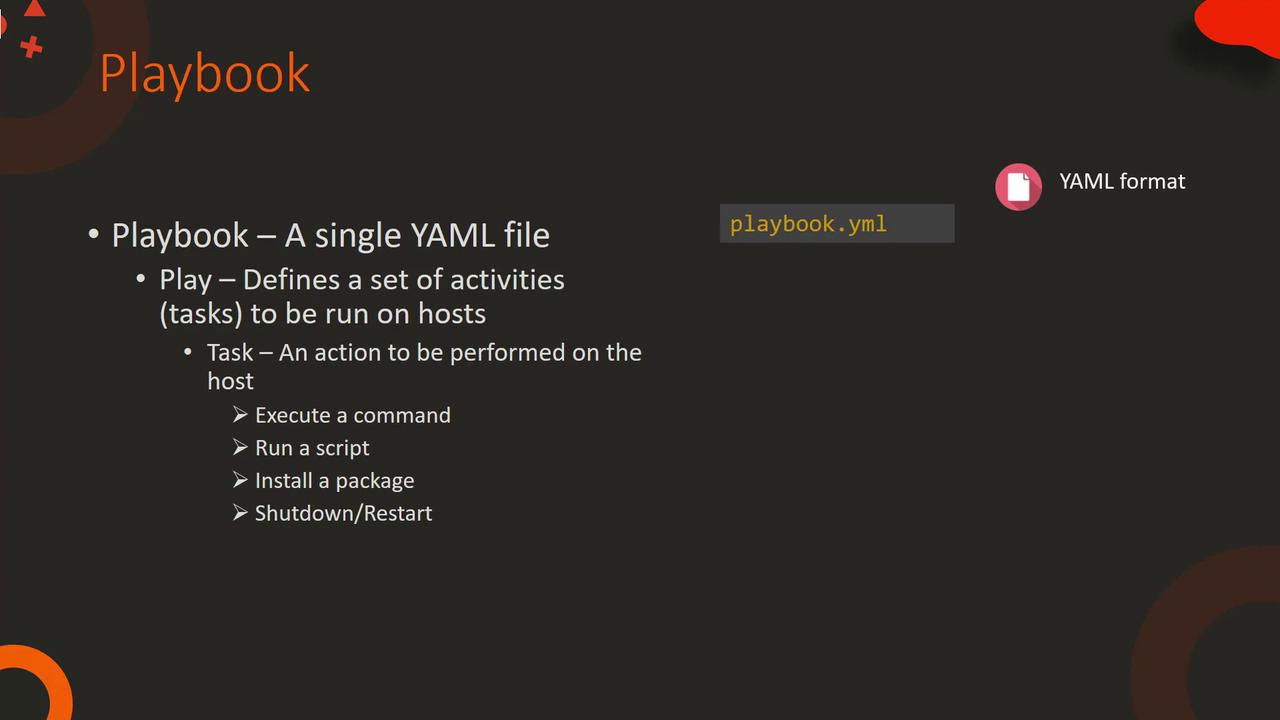
Task: Select the 'A single YAML file' bullet line
Action: [x=330, y=235]
